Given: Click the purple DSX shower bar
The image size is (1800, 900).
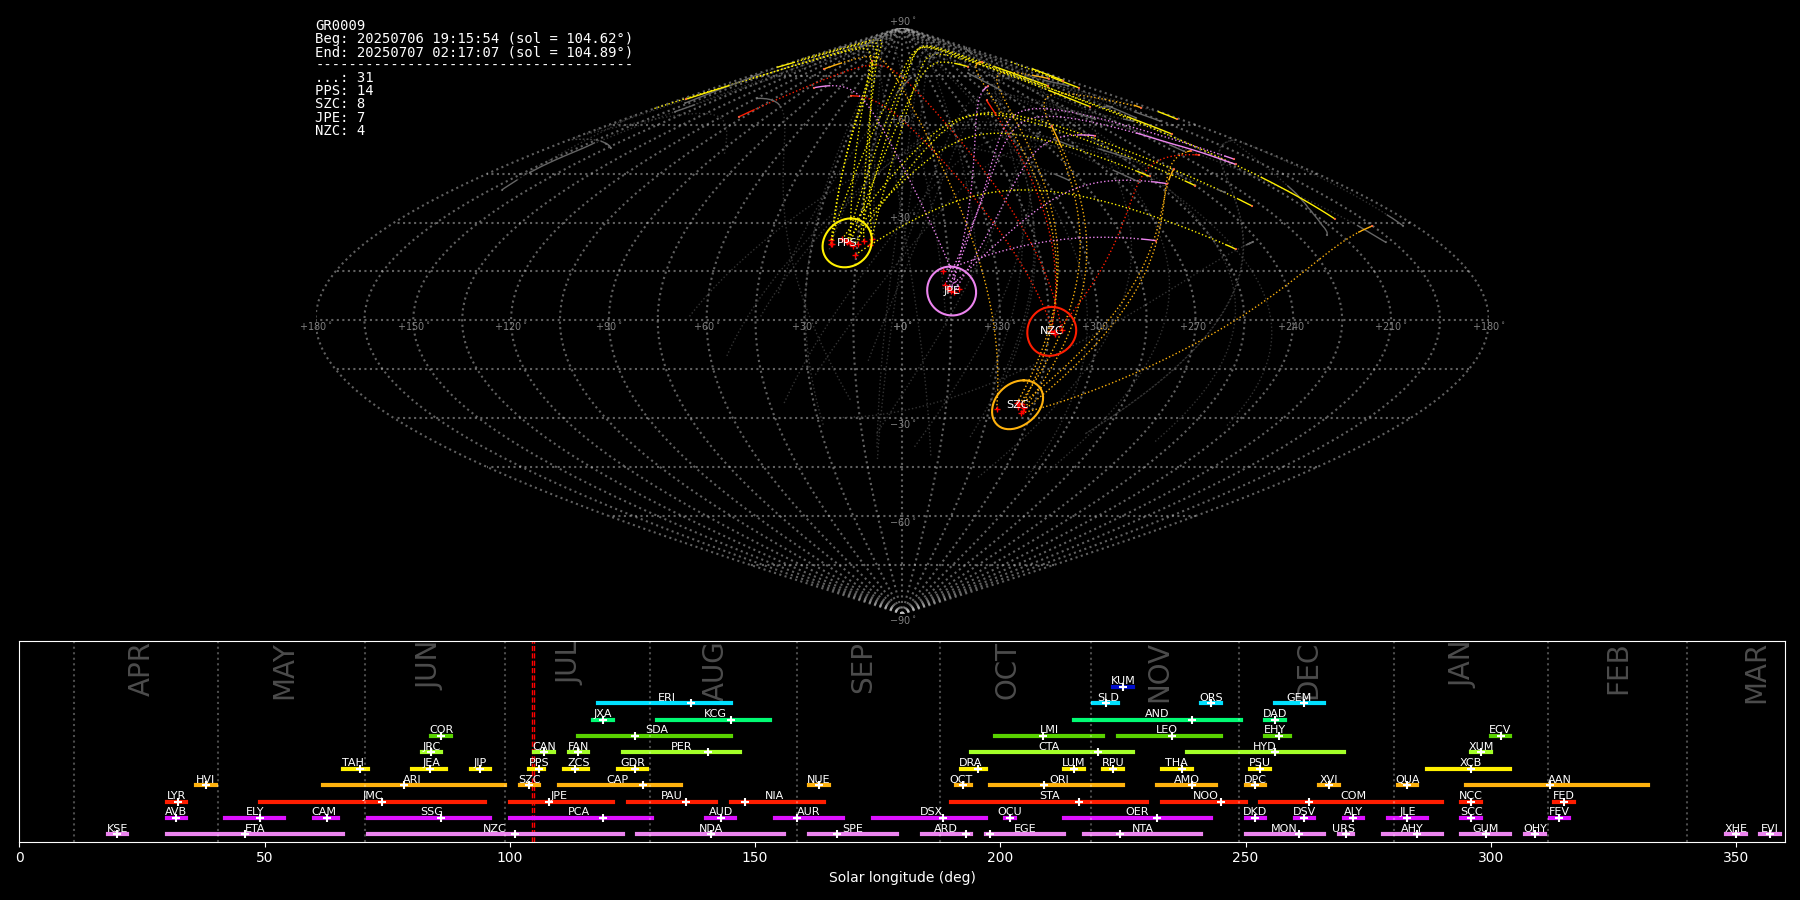Looking at the screenshot, I should 929,818.
